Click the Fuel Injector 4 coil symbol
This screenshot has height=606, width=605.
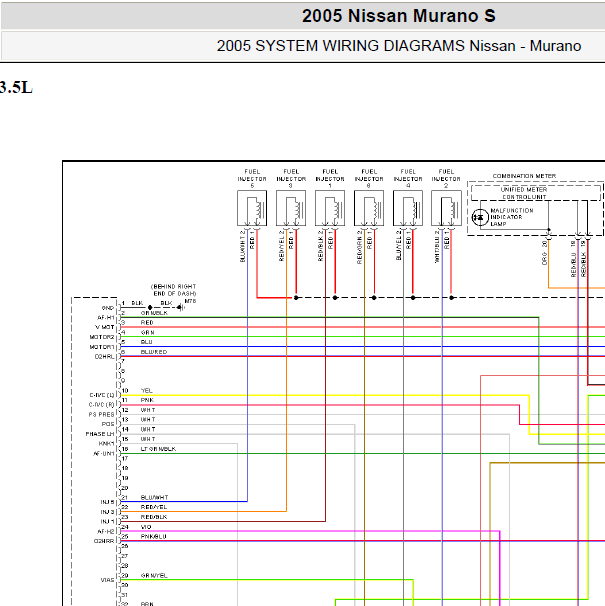coord(408,208)
